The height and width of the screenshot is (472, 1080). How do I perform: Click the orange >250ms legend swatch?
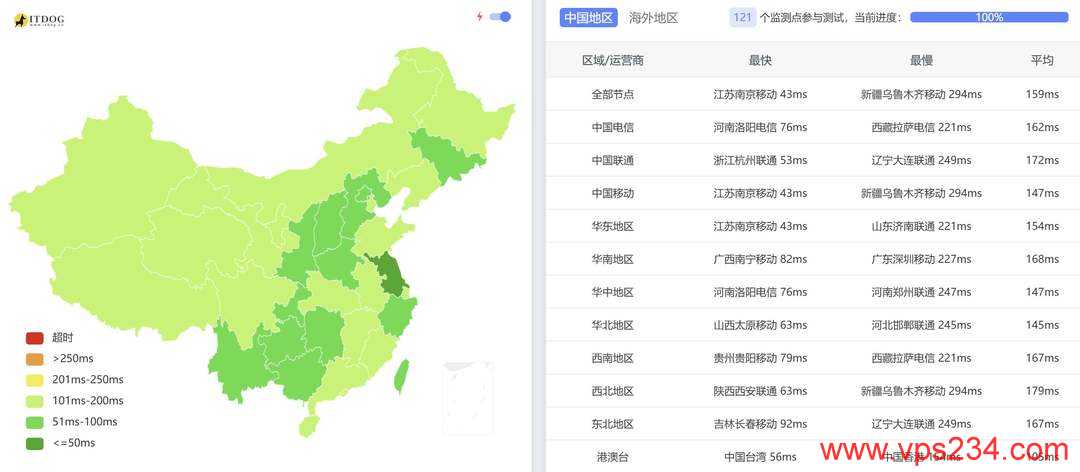pyautogui.click(x=34, y=359)
